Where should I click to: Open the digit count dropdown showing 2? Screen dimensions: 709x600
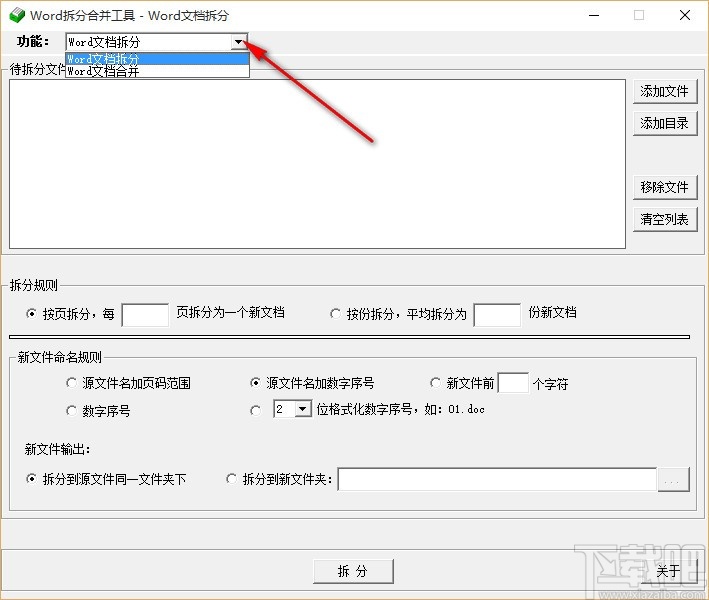pos(303,409)
